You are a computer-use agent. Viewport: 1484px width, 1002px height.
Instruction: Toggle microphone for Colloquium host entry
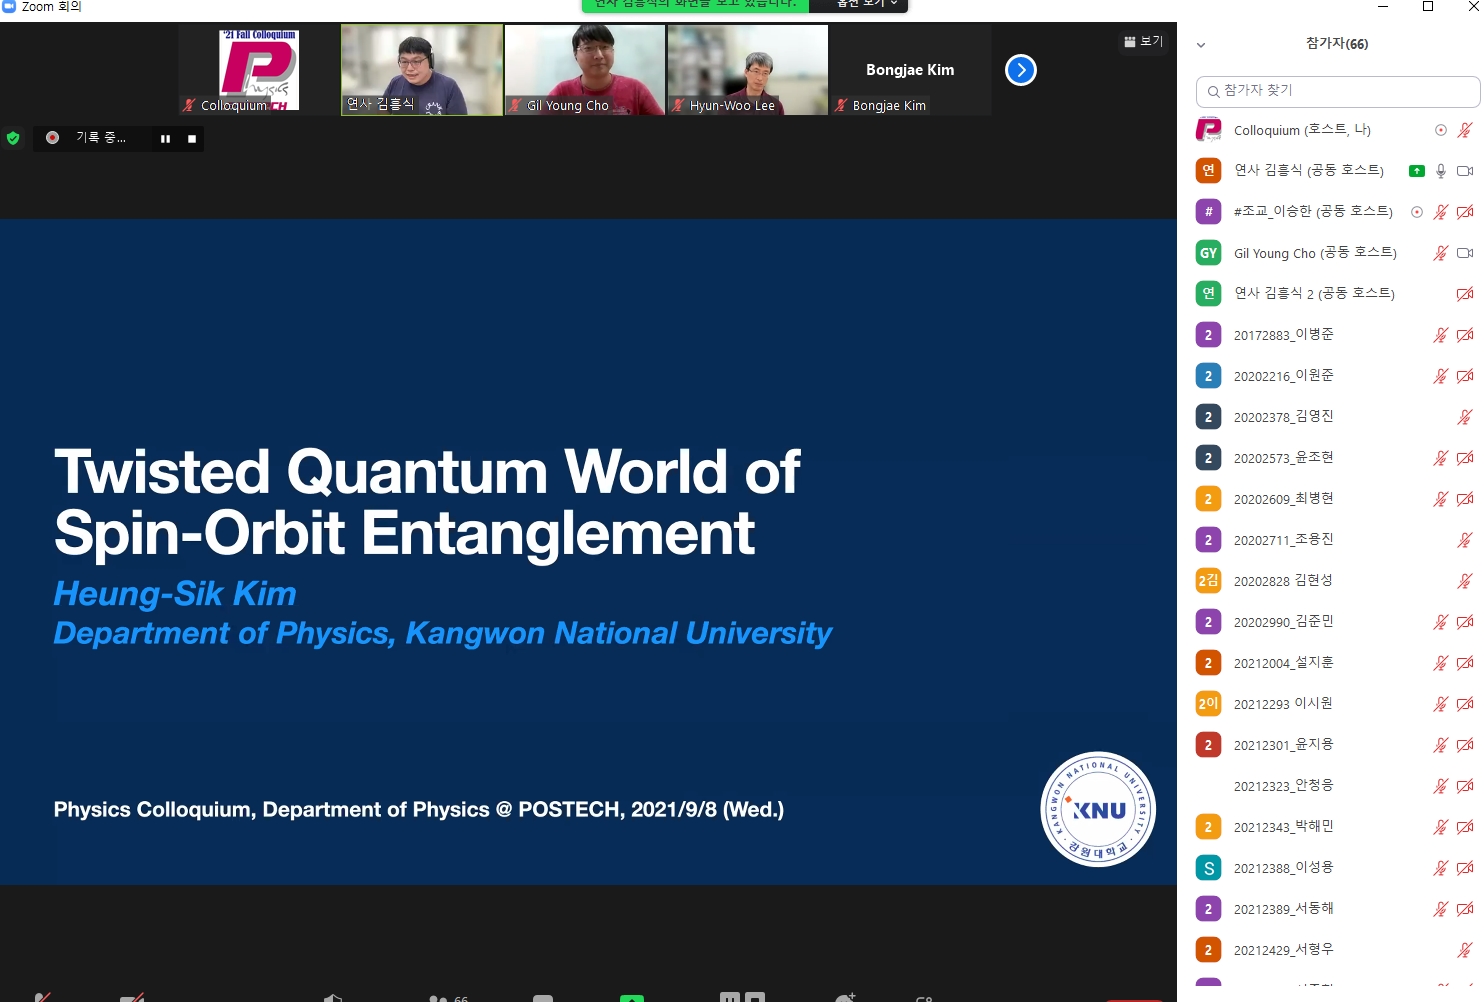point(1465,130)
